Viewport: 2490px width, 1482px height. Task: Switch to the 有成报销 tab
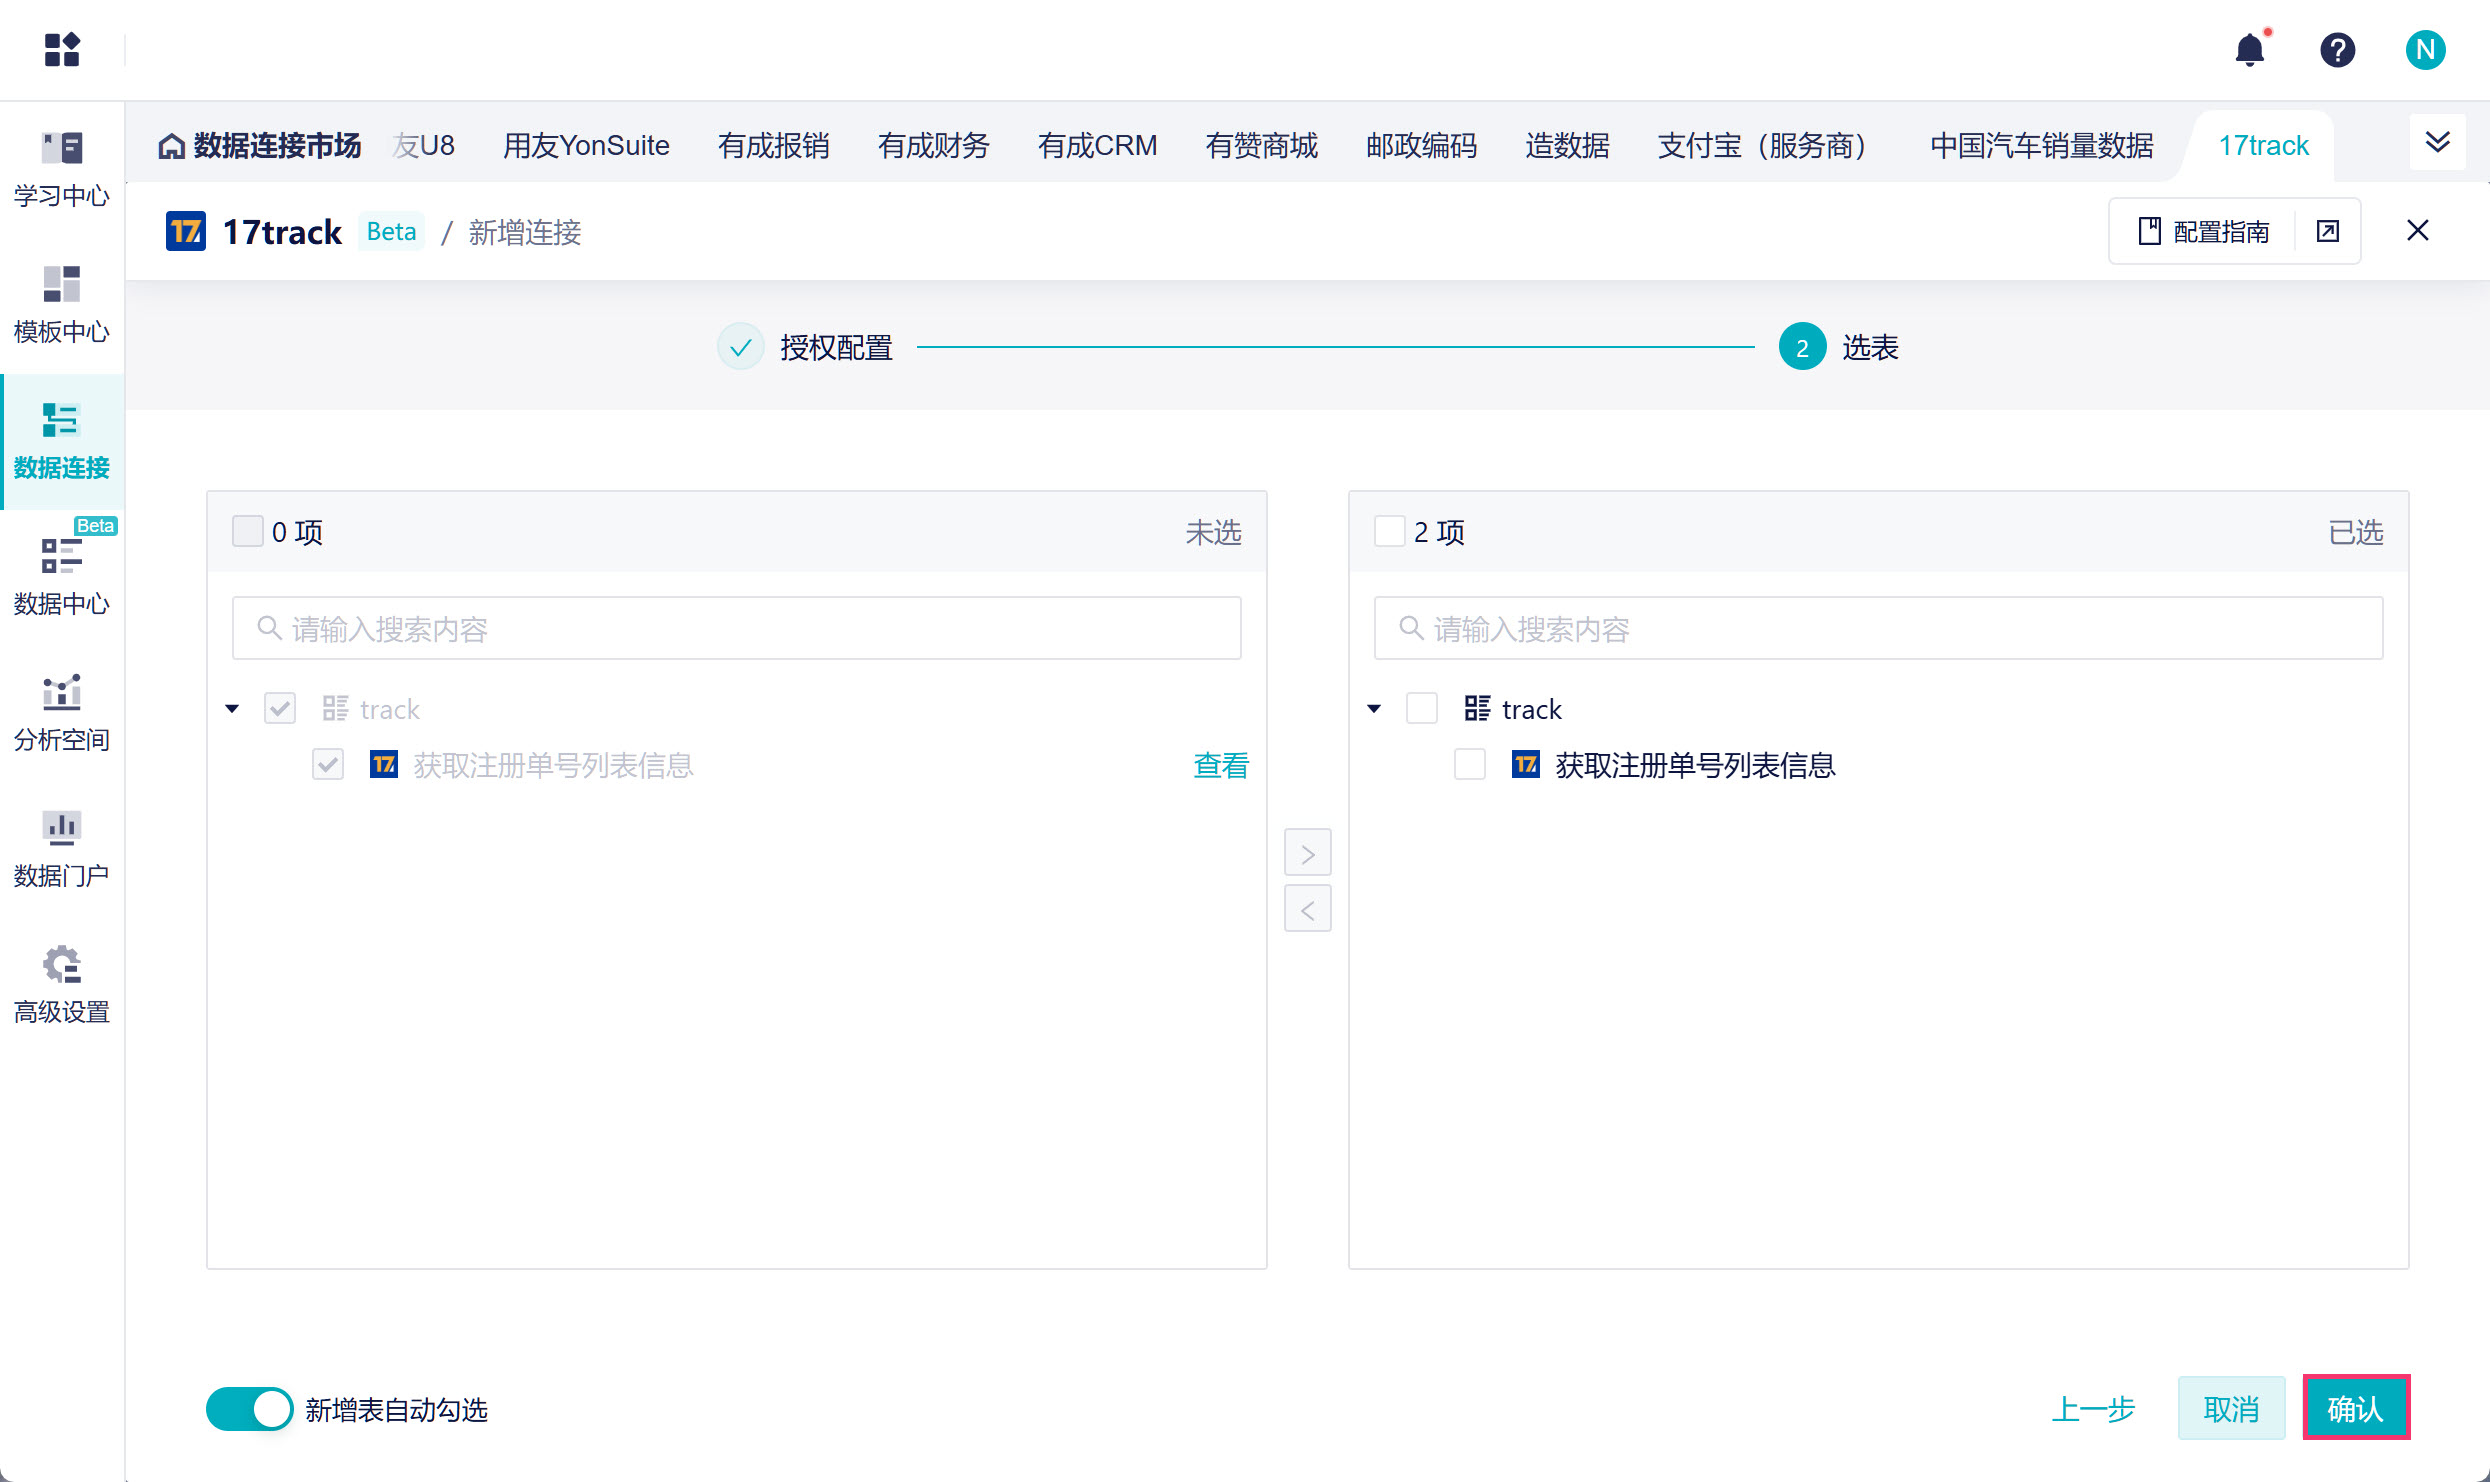pyautogui.click(x=774, y=146)
